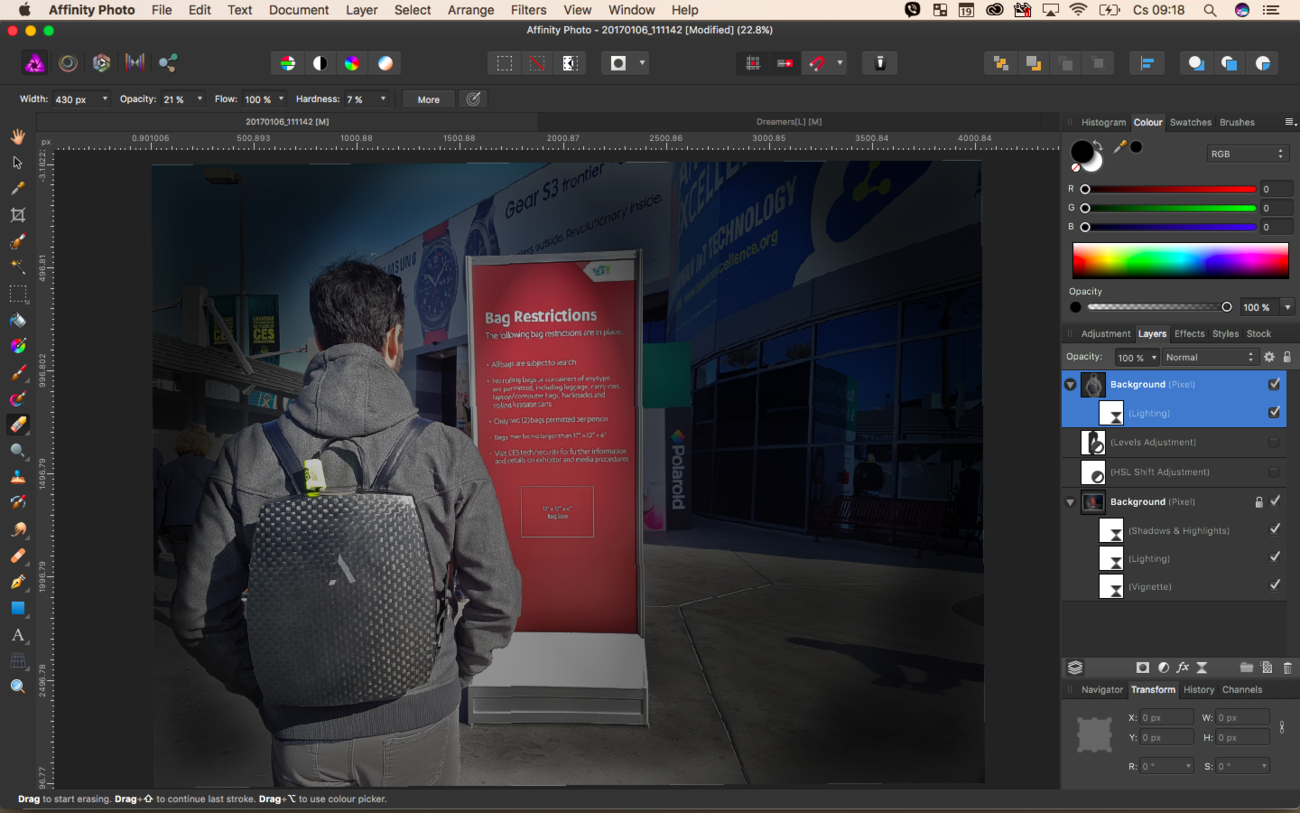
Task: Open the Quick Mask options dropdown arrow
Action: 642,63
